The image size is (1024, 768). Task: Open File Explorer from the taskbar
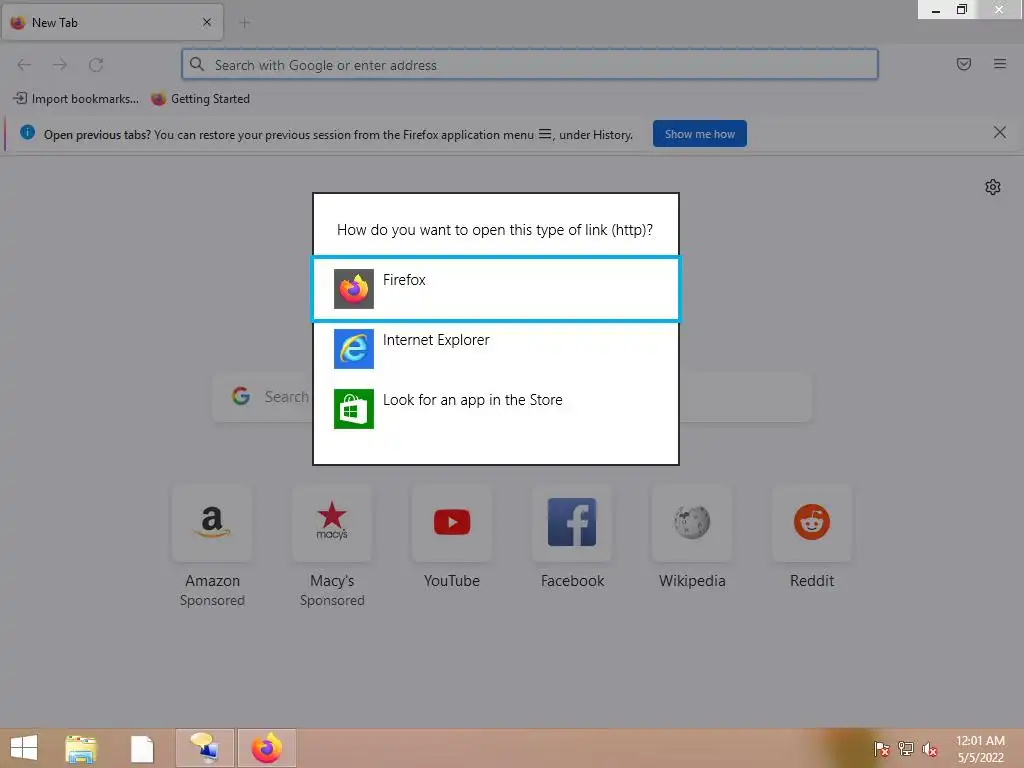click(x=82, y=748)
